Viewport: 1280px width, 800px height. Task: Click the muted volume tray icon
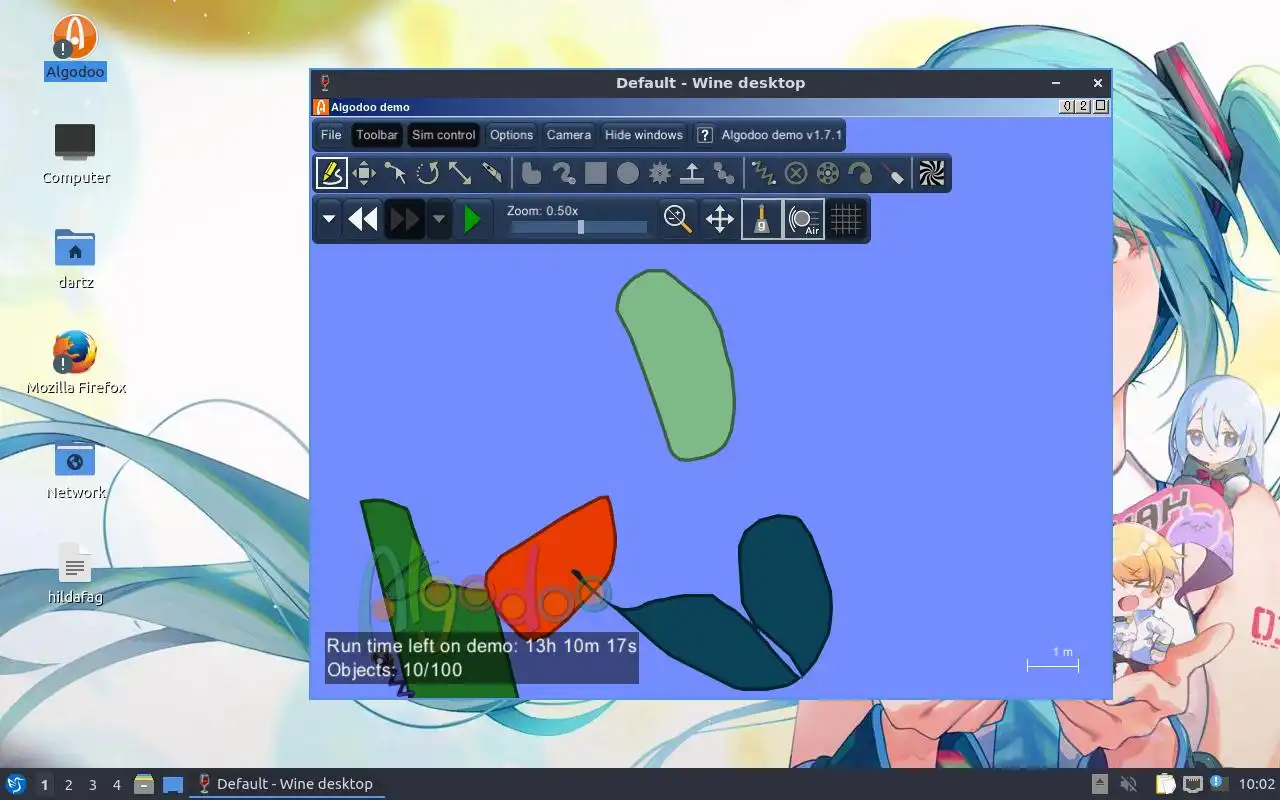coord(1128,784)
